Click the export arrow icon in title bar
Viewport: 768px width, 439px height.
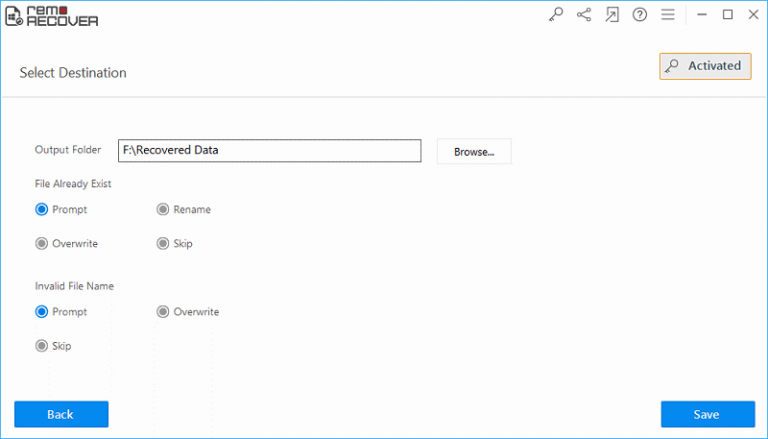point(612,15)
